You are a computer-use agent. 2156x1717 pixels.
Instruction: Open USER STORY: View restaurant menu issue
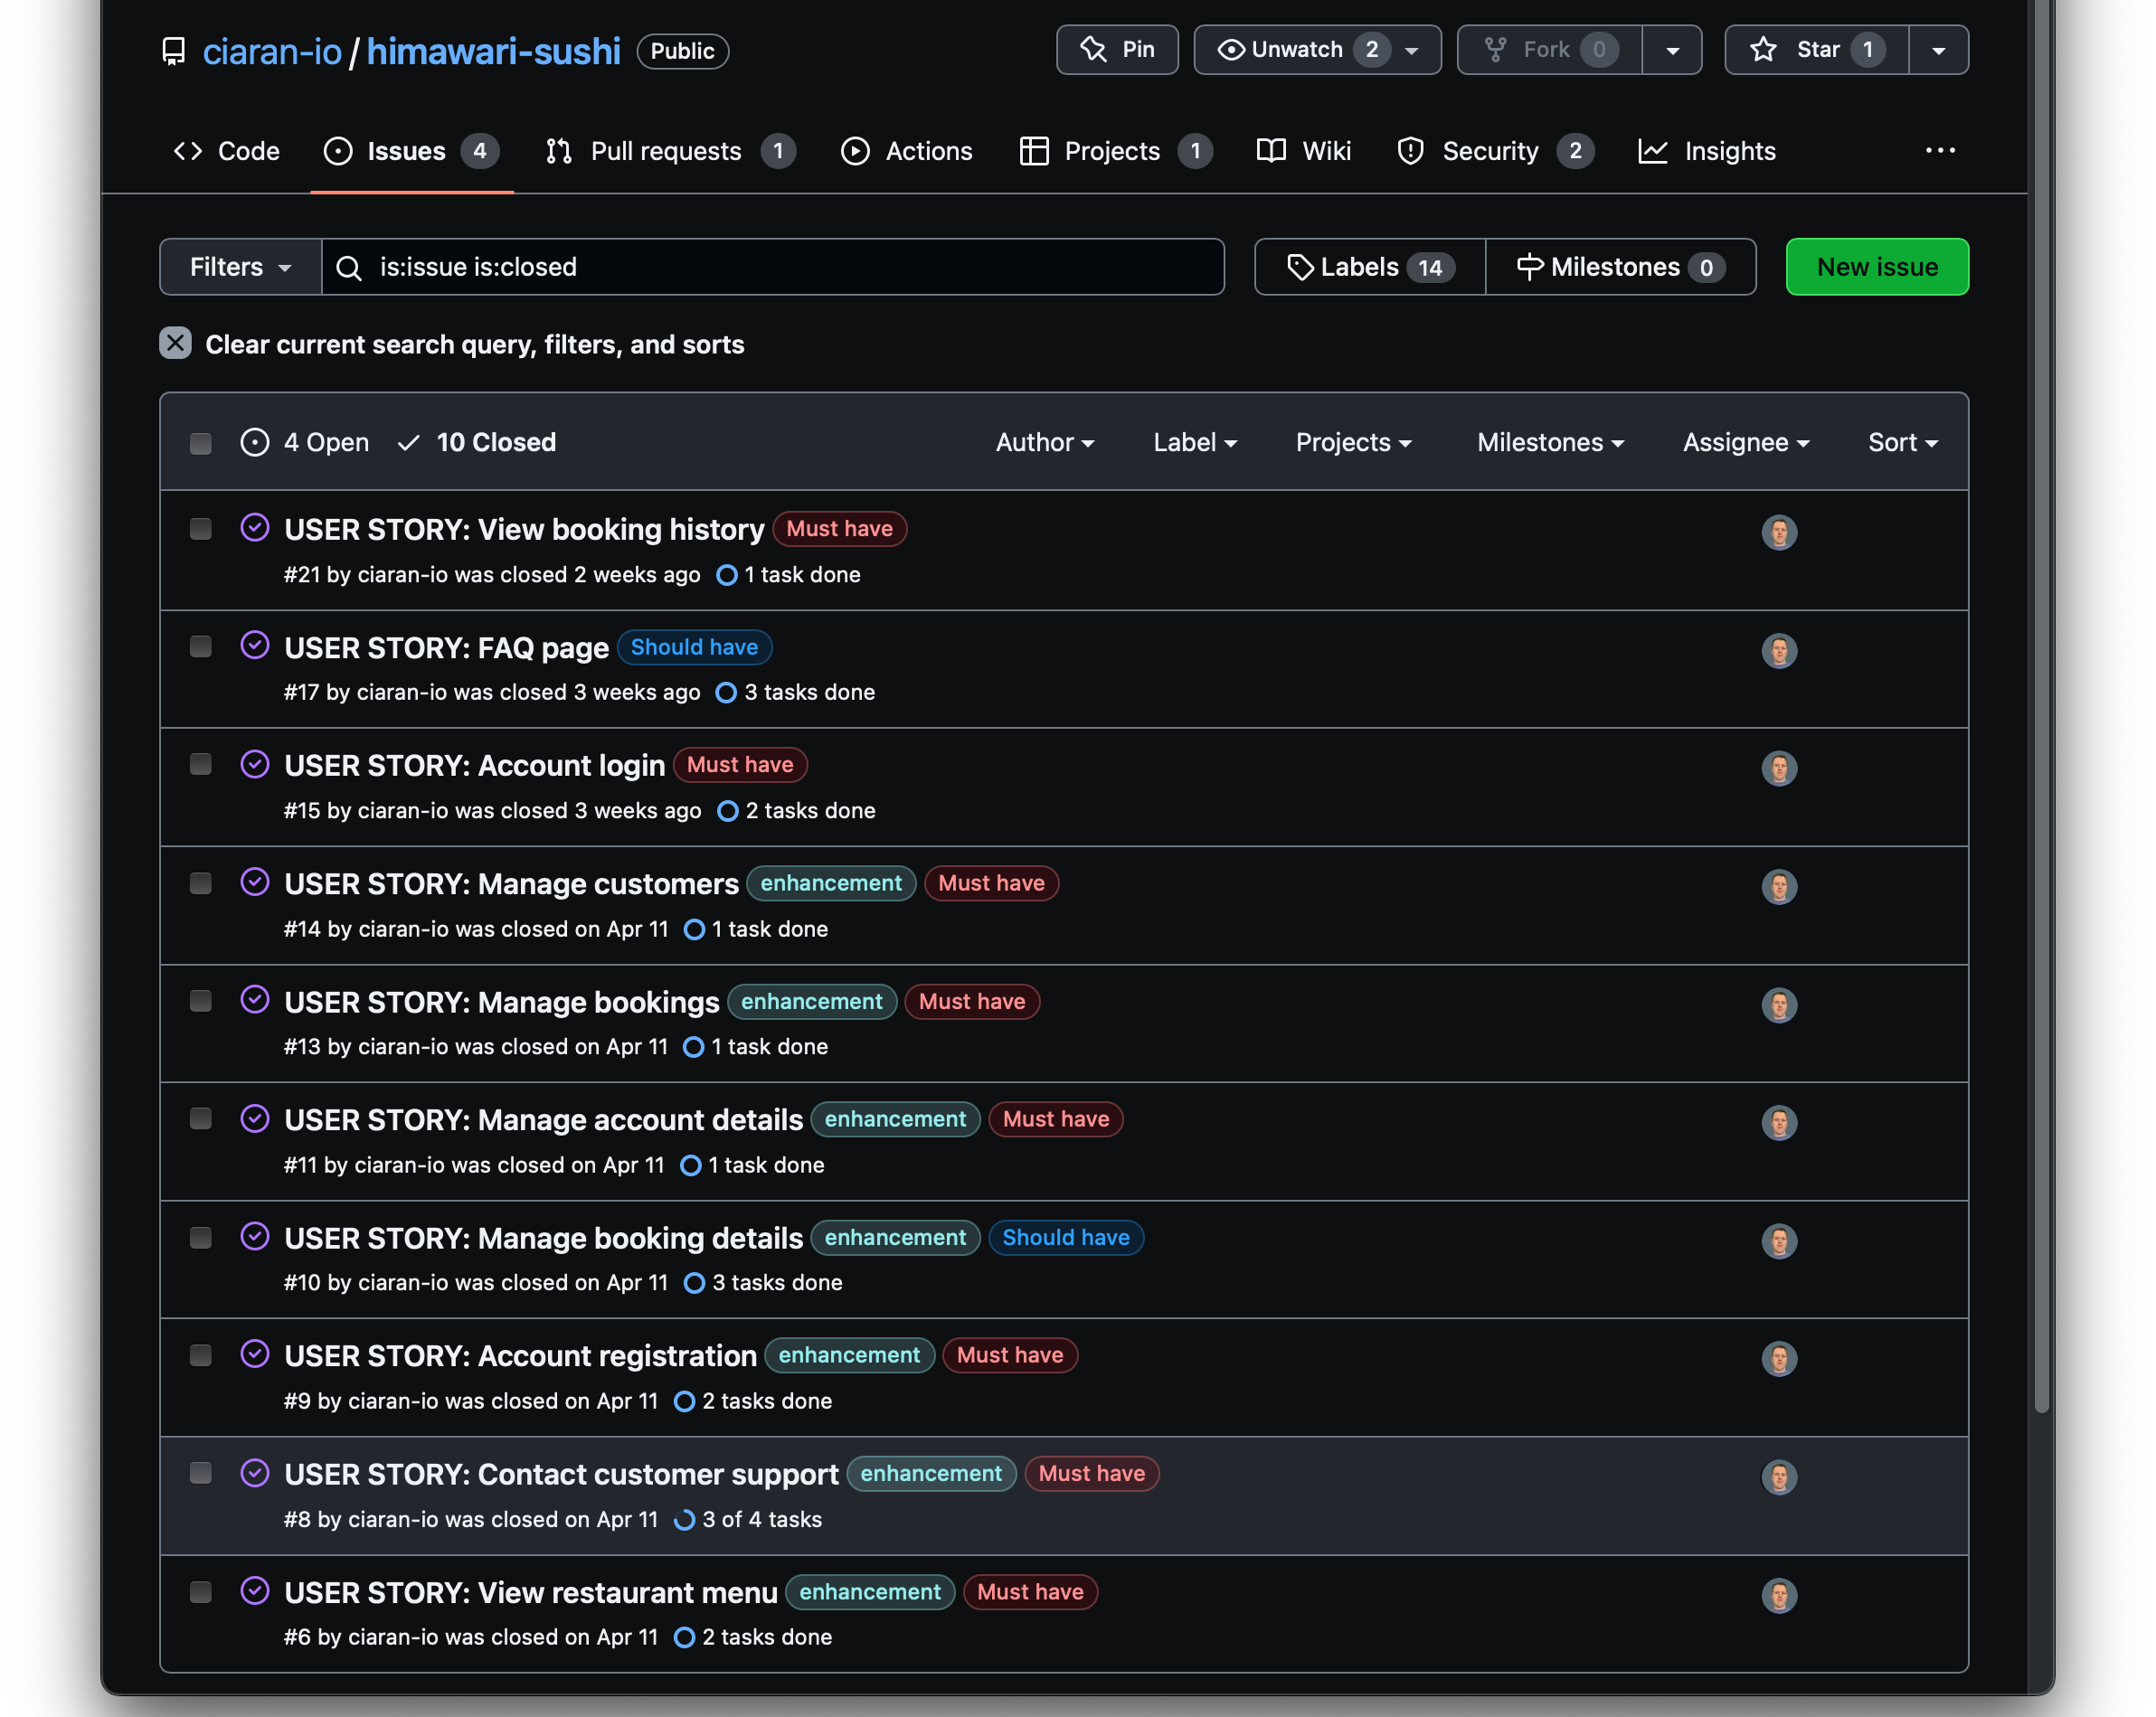click(x=530, y=1592)
